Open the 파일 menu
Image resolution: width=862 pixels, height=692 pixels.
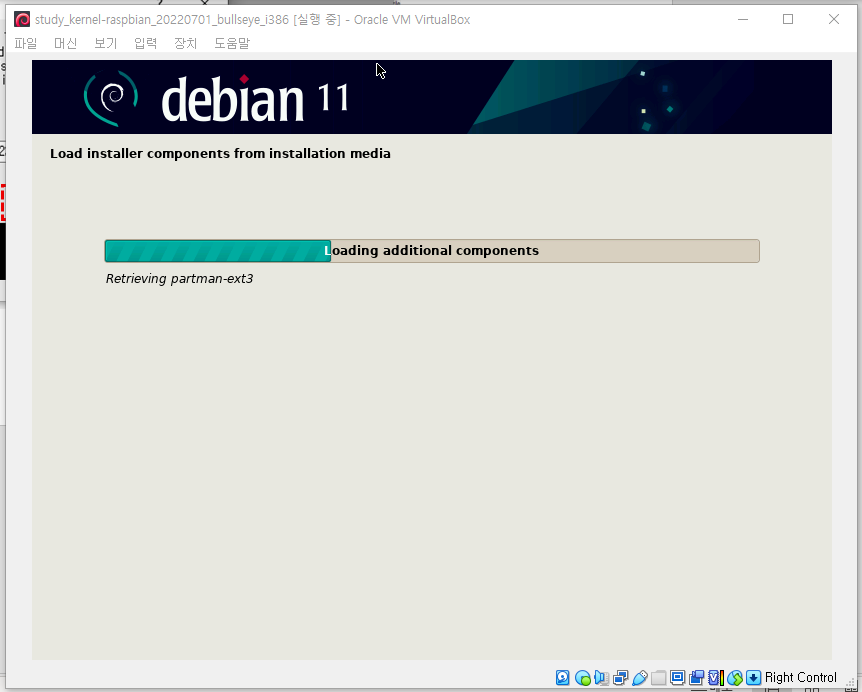pyautogui.click(x=25, y=43)
